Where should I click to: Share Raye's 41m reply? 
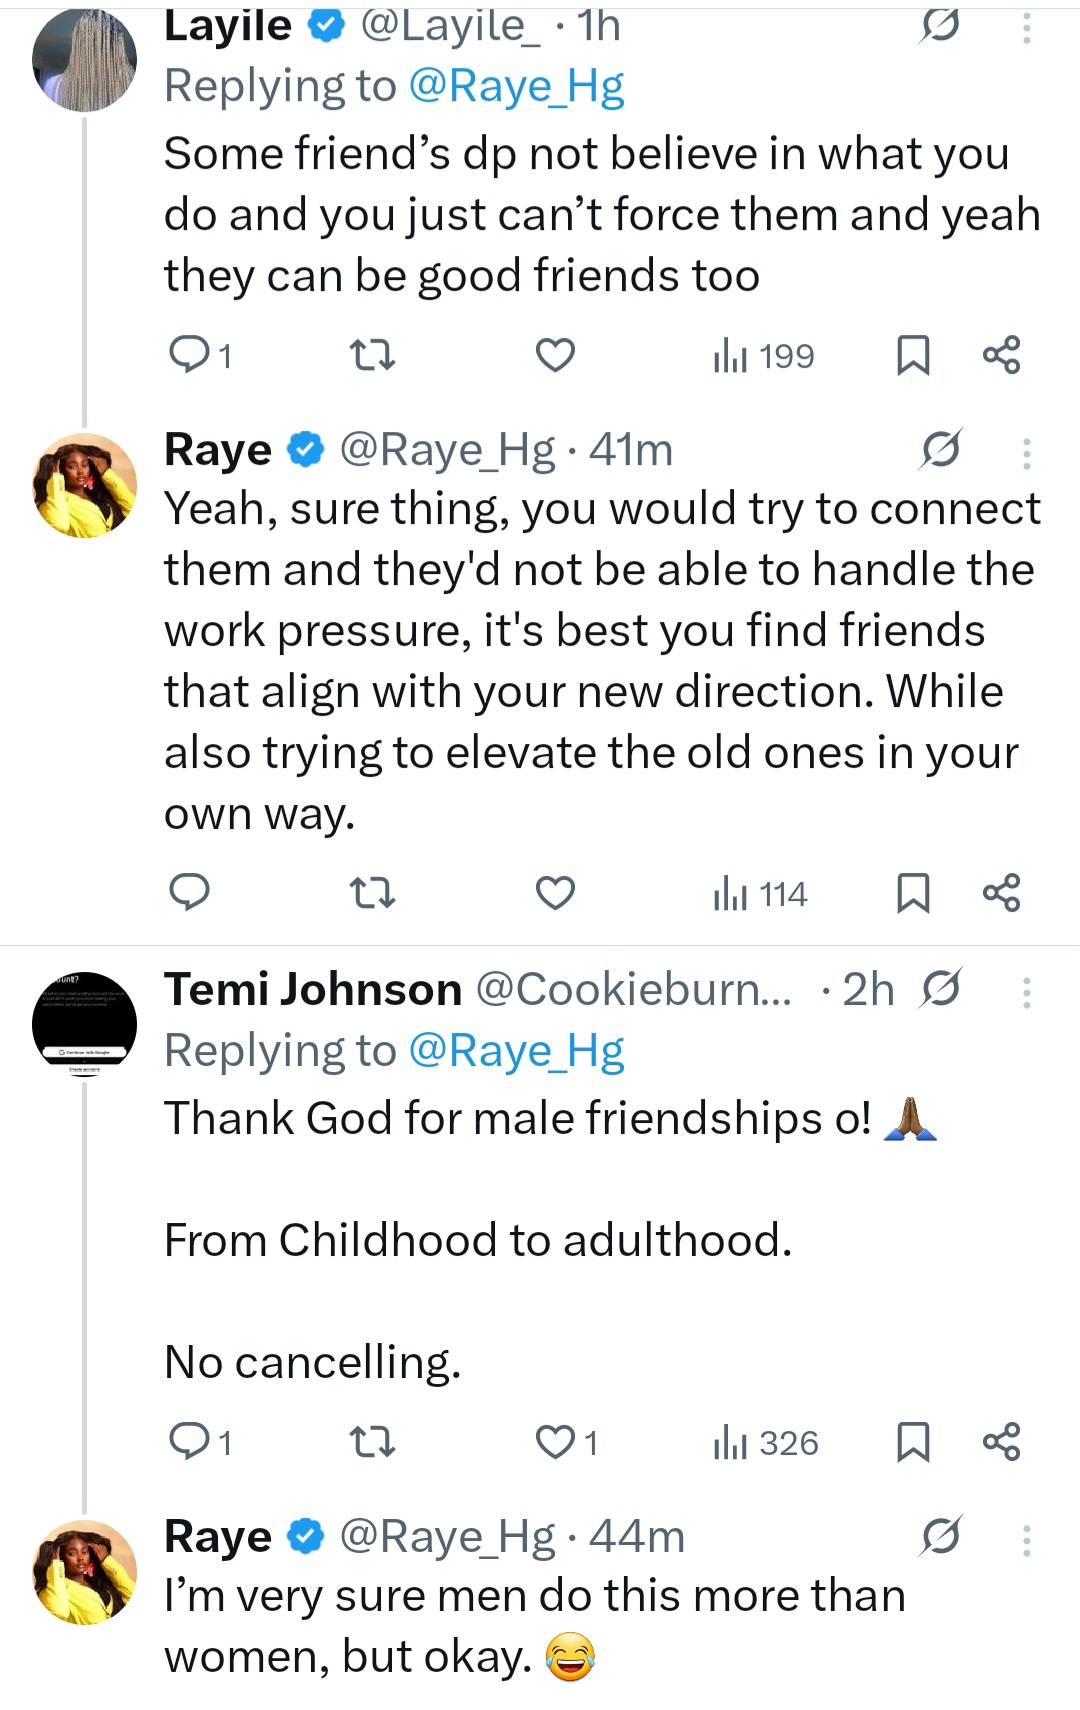tap(1001, 893)
